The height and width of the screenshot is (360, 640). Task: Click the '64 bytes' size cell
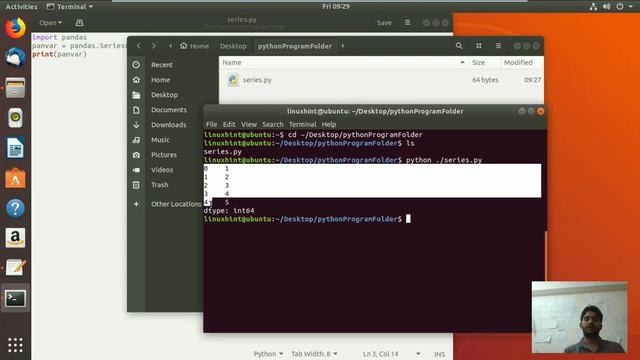click(x=485, y=80)
